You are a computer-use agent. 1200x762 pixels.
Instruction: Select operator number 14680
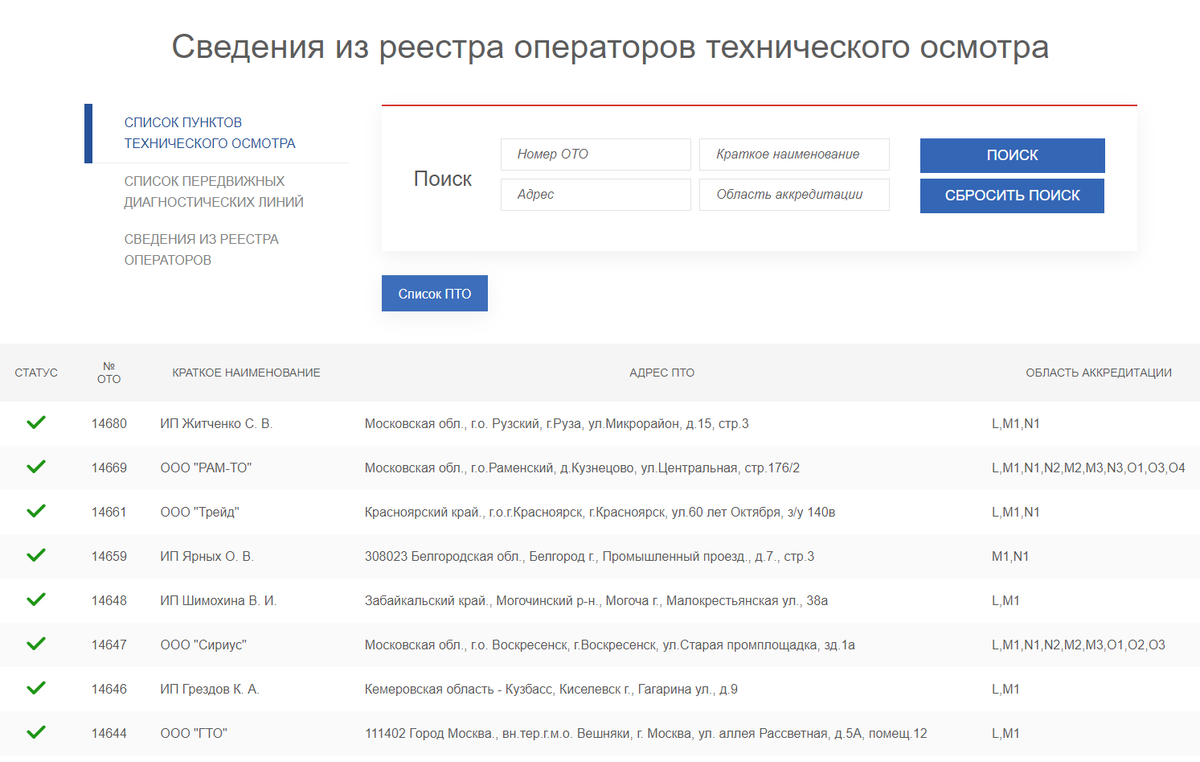point(109,424)
